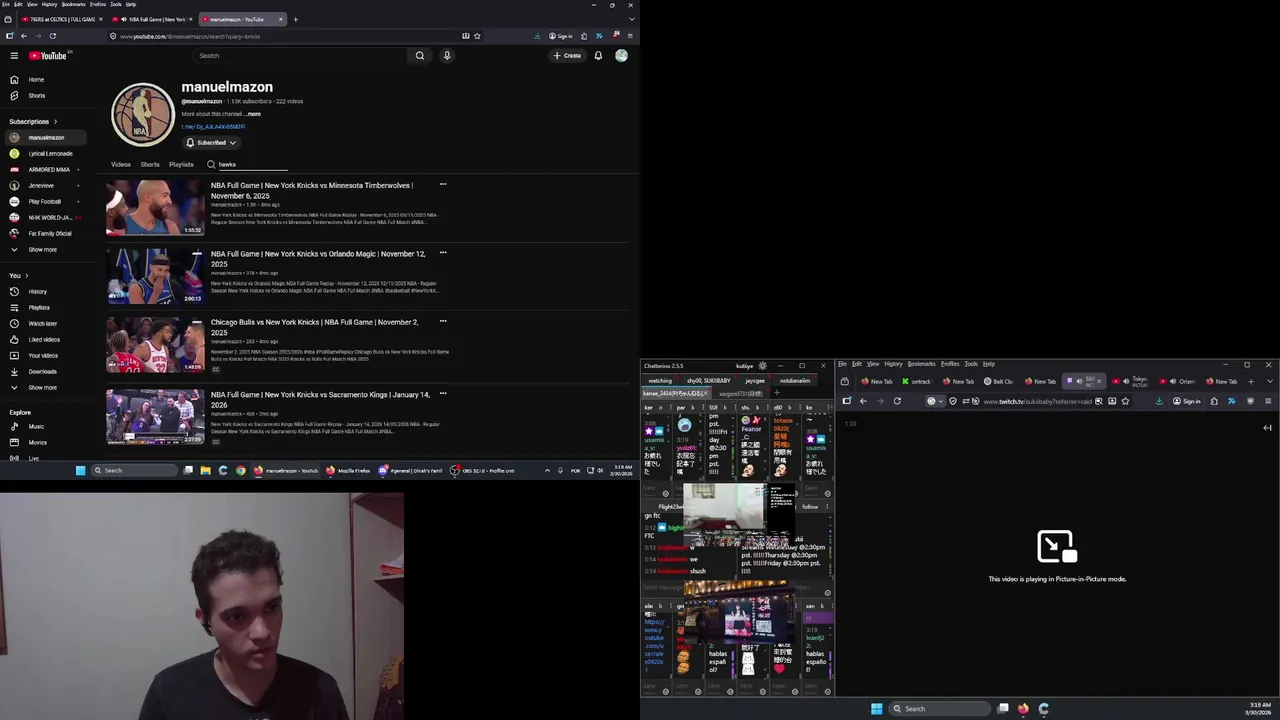Open Chrome from upper taskbar

pyautogui.click(x=240, y=470)
